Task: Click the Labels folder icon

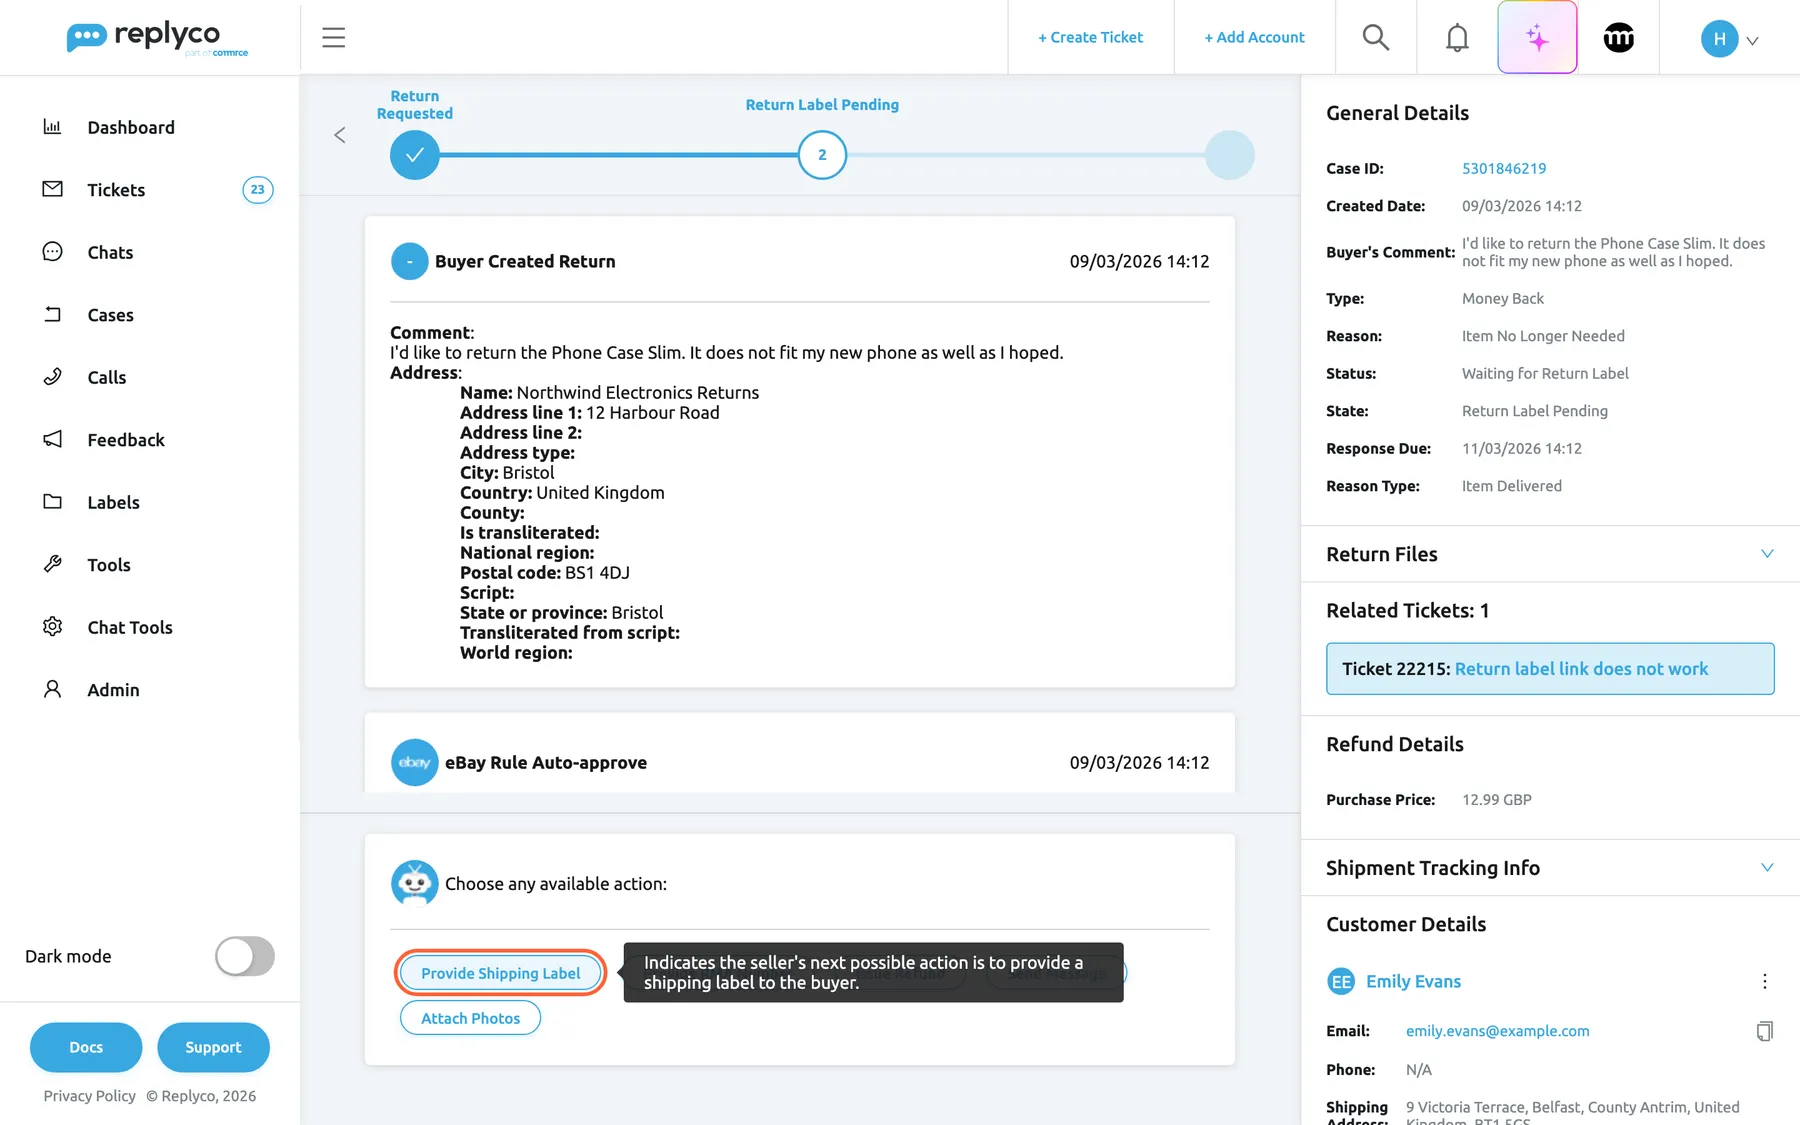Action: point(53,502)
